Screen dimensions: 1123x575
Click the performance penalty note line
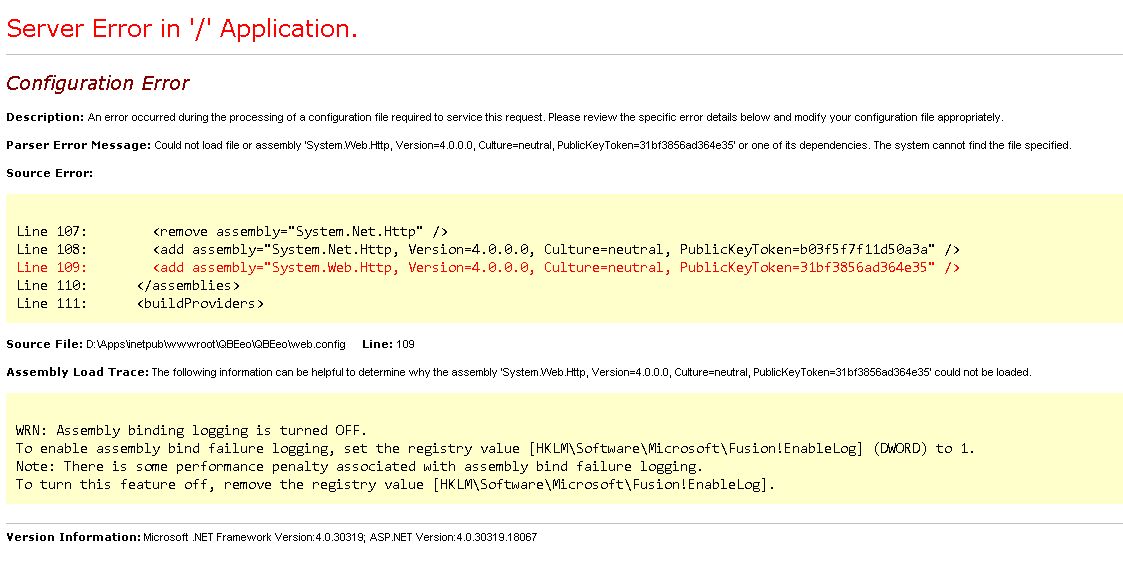point(359,466)
